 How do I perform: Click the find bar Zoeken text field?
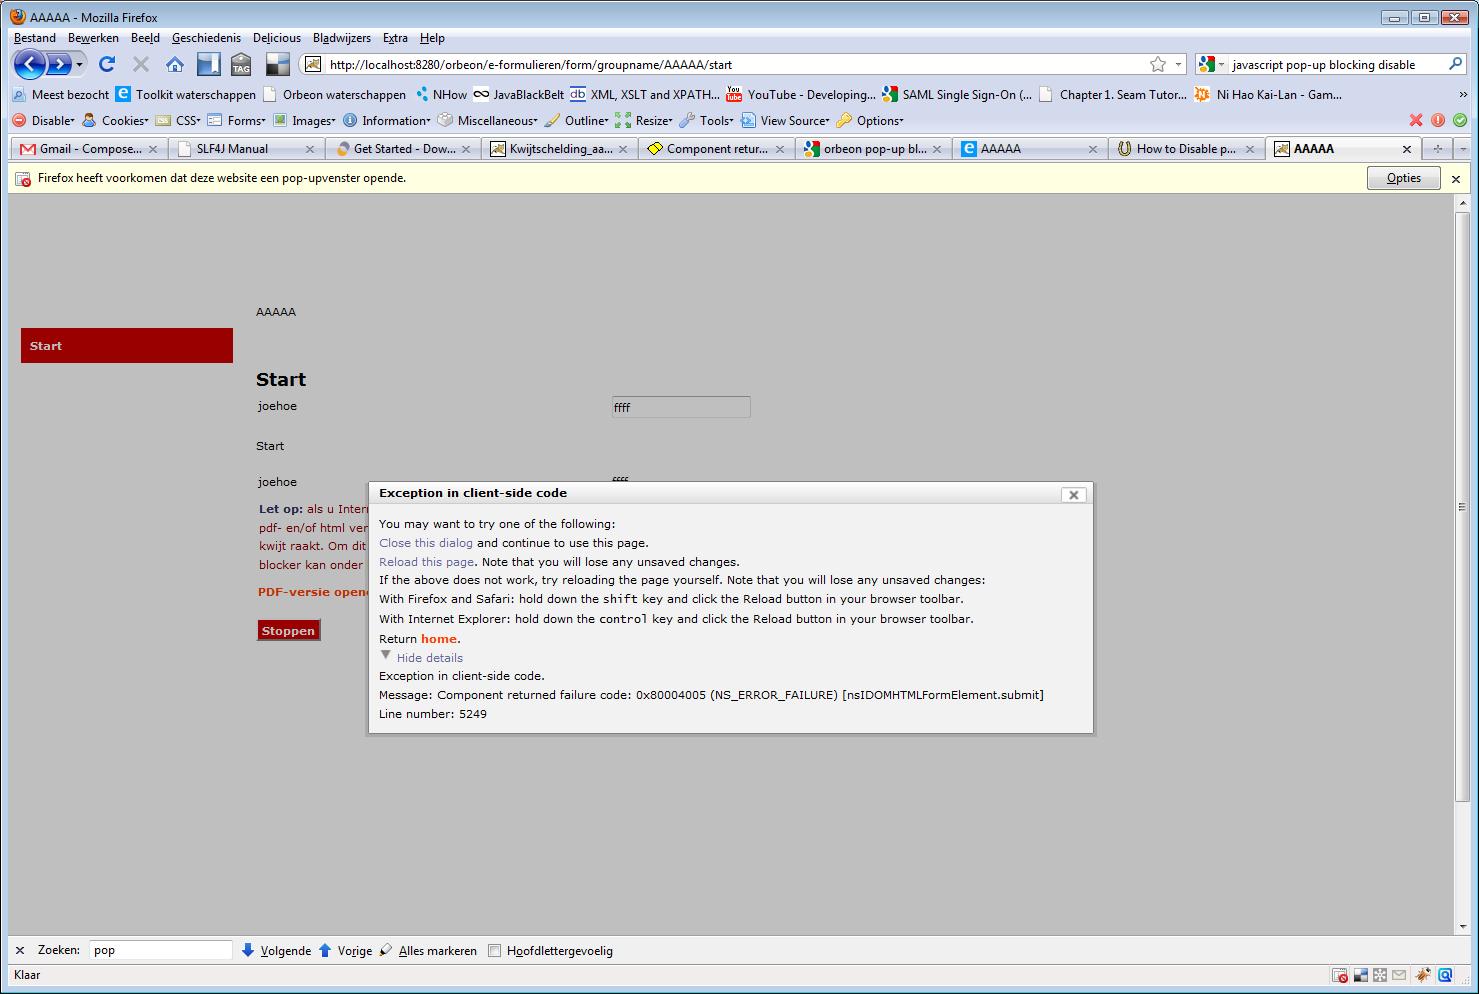pos(161,950)
